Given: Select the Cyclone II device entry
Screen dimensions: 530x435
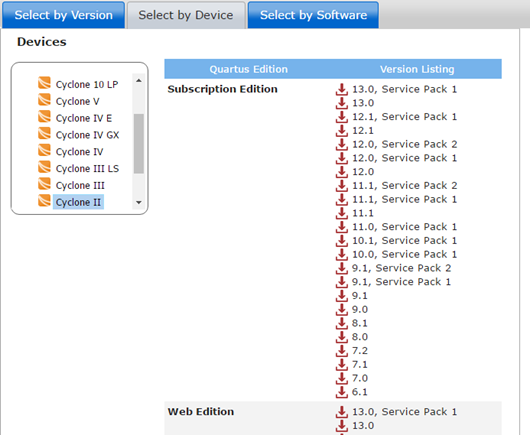Looking at the screenshot, I should click(x=78, y=202).
